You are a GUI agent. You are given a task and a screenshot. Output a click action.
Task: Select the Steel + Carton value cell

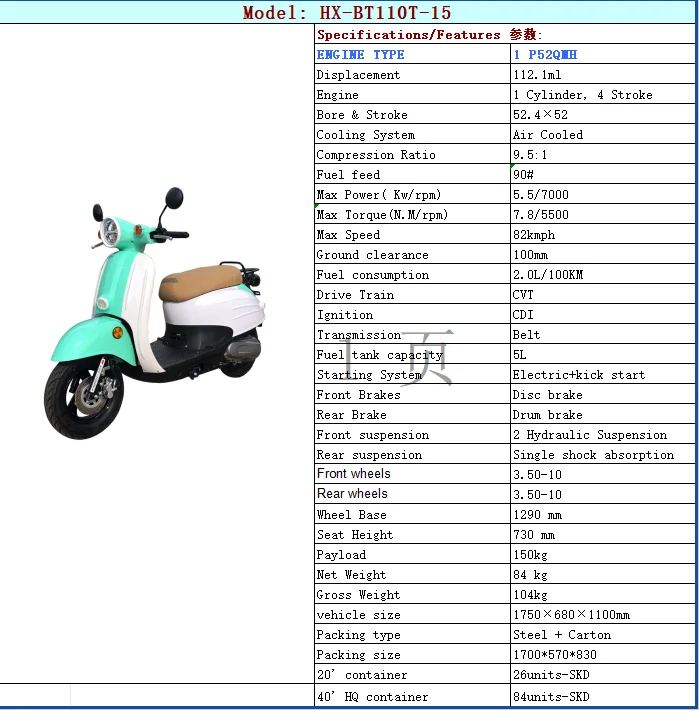(x=603, y=635)
